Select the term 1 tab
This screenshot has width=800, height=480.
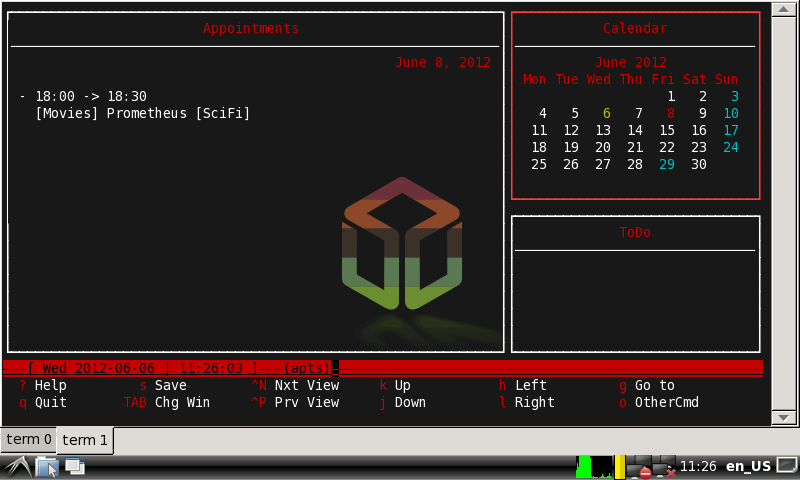(85, 440)
